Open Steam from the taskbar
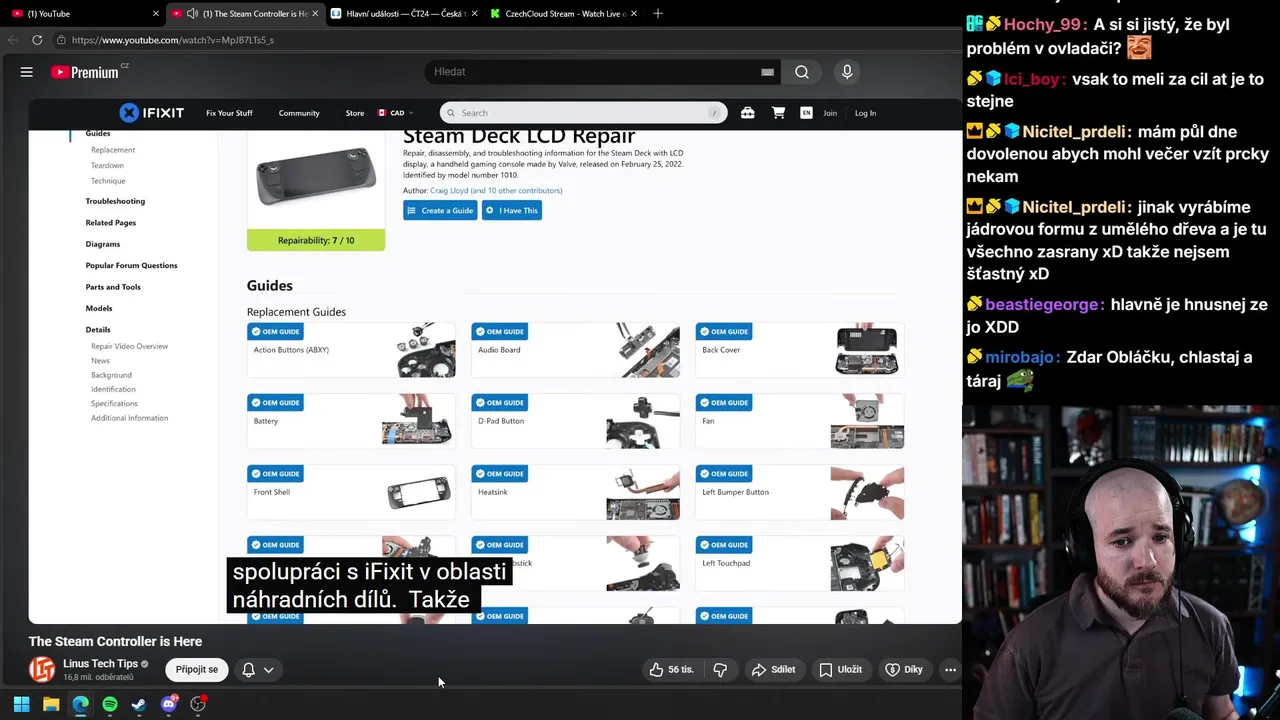This screenshot has width=1280, height=720. (x=139, y=704)
